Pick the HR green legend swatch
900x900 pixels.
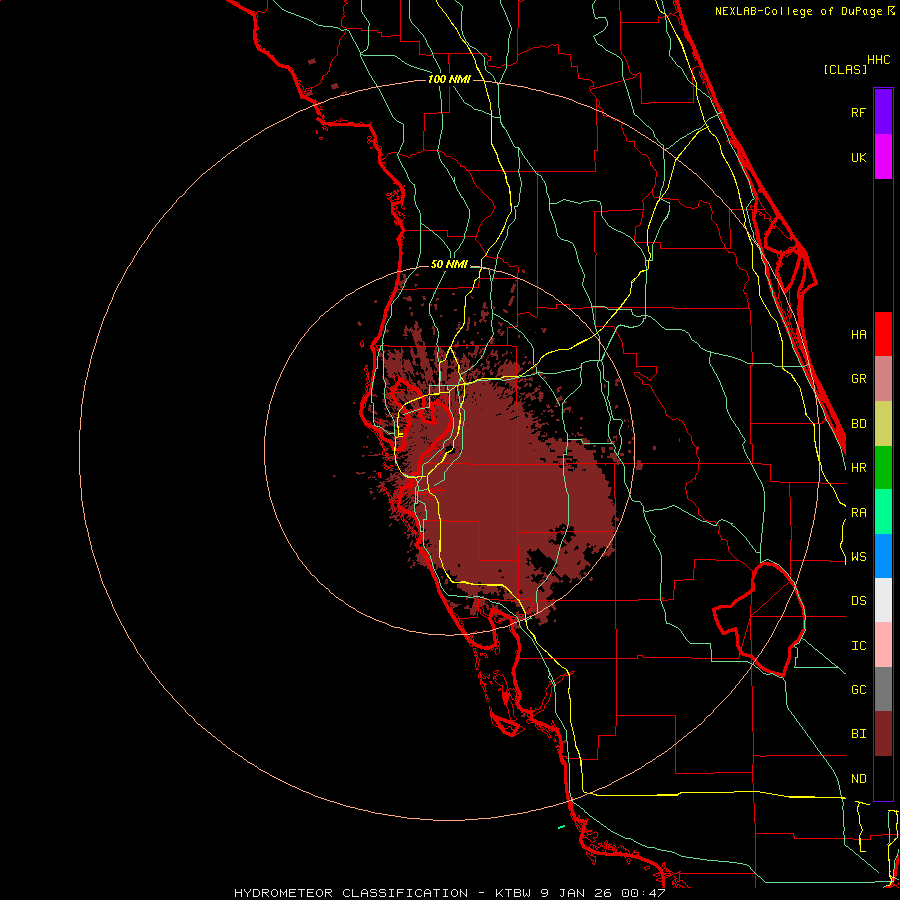[x=883, y=467]
